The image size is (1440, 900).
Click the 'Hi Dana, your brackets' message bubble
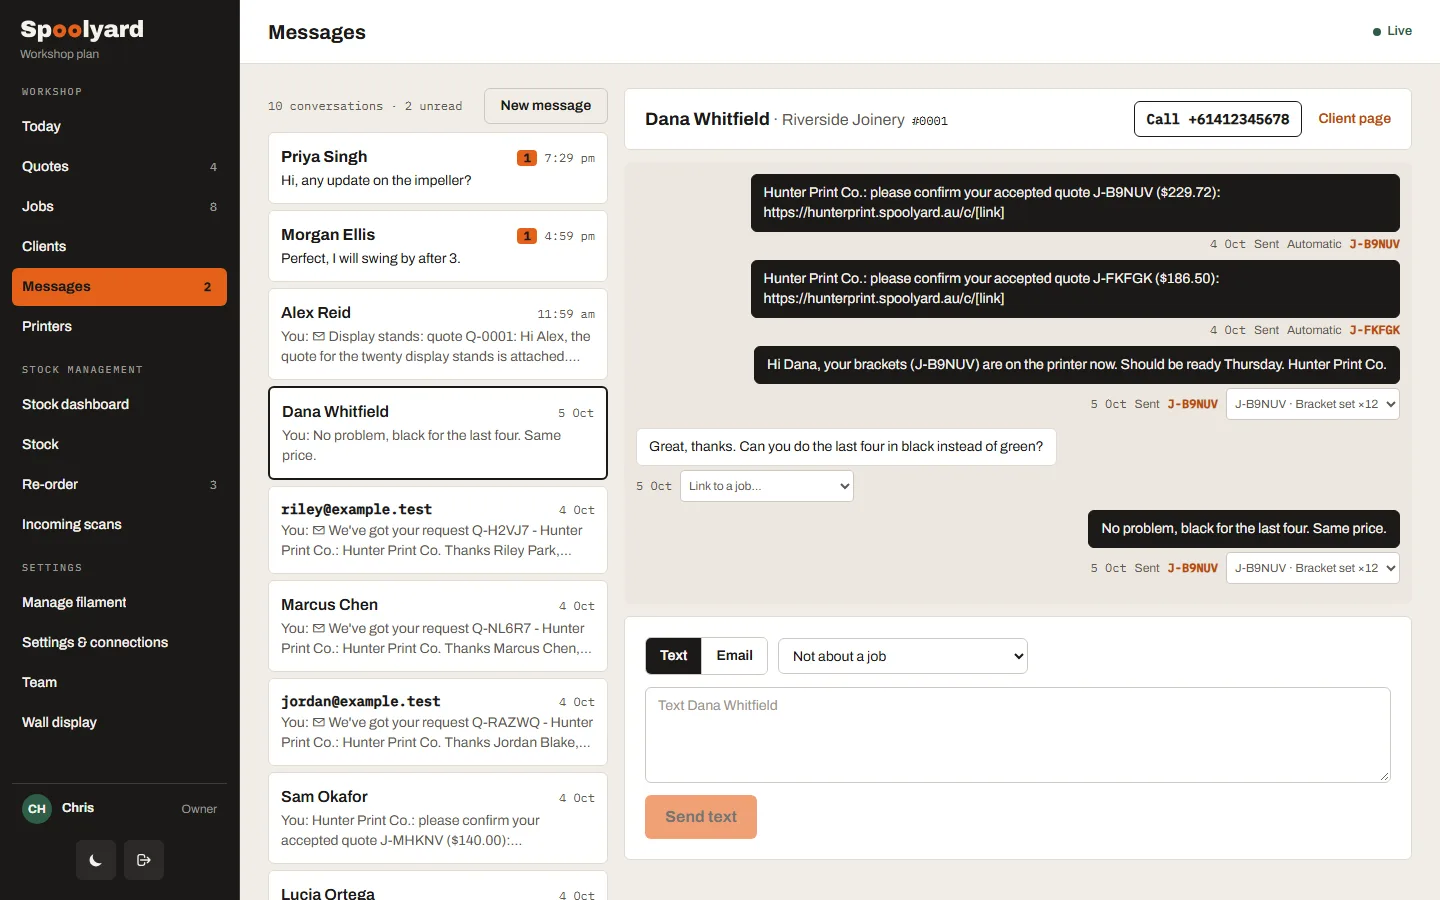[x=1076, y=365]
